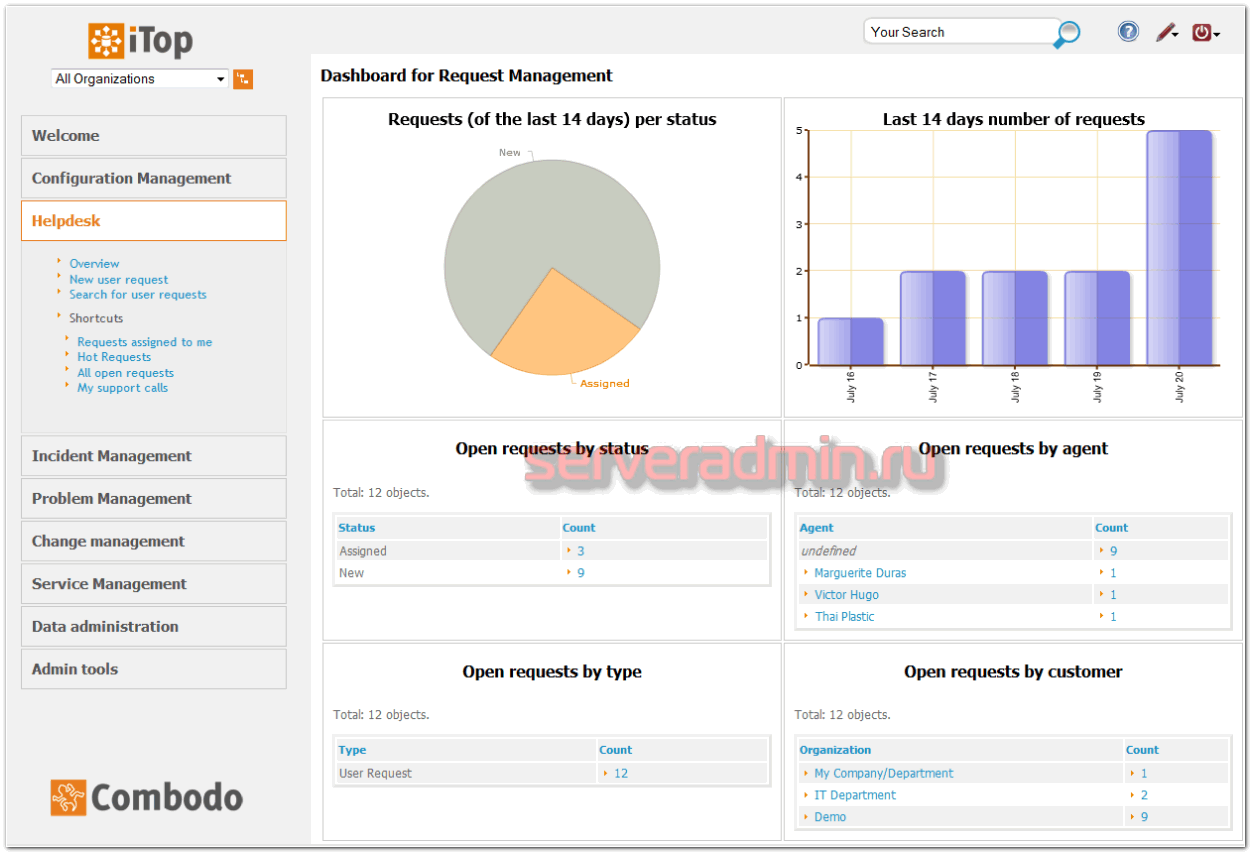Open the Service Management menu
The image size is (1251, 853).
tap(153, 584)
